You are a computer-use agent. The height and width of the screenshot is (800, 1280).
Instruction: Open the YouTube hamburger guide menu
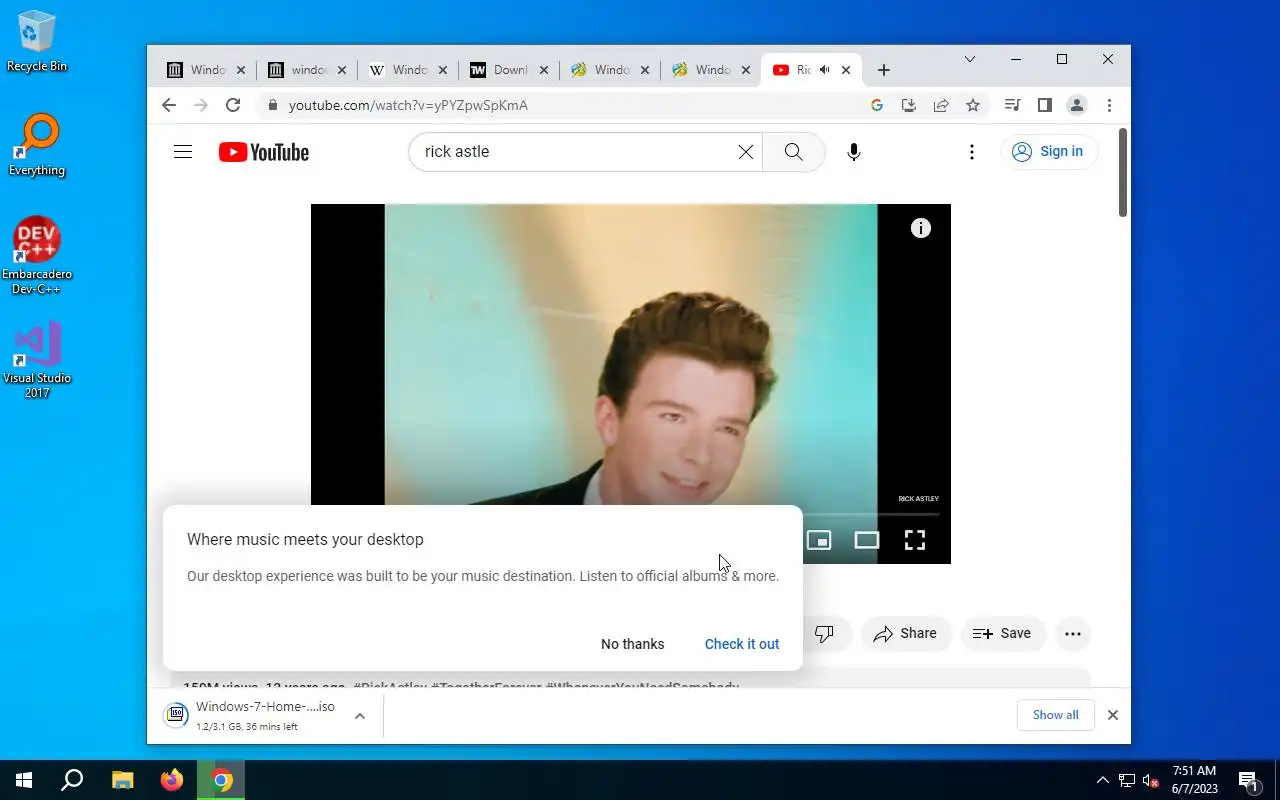coord(182,152)
